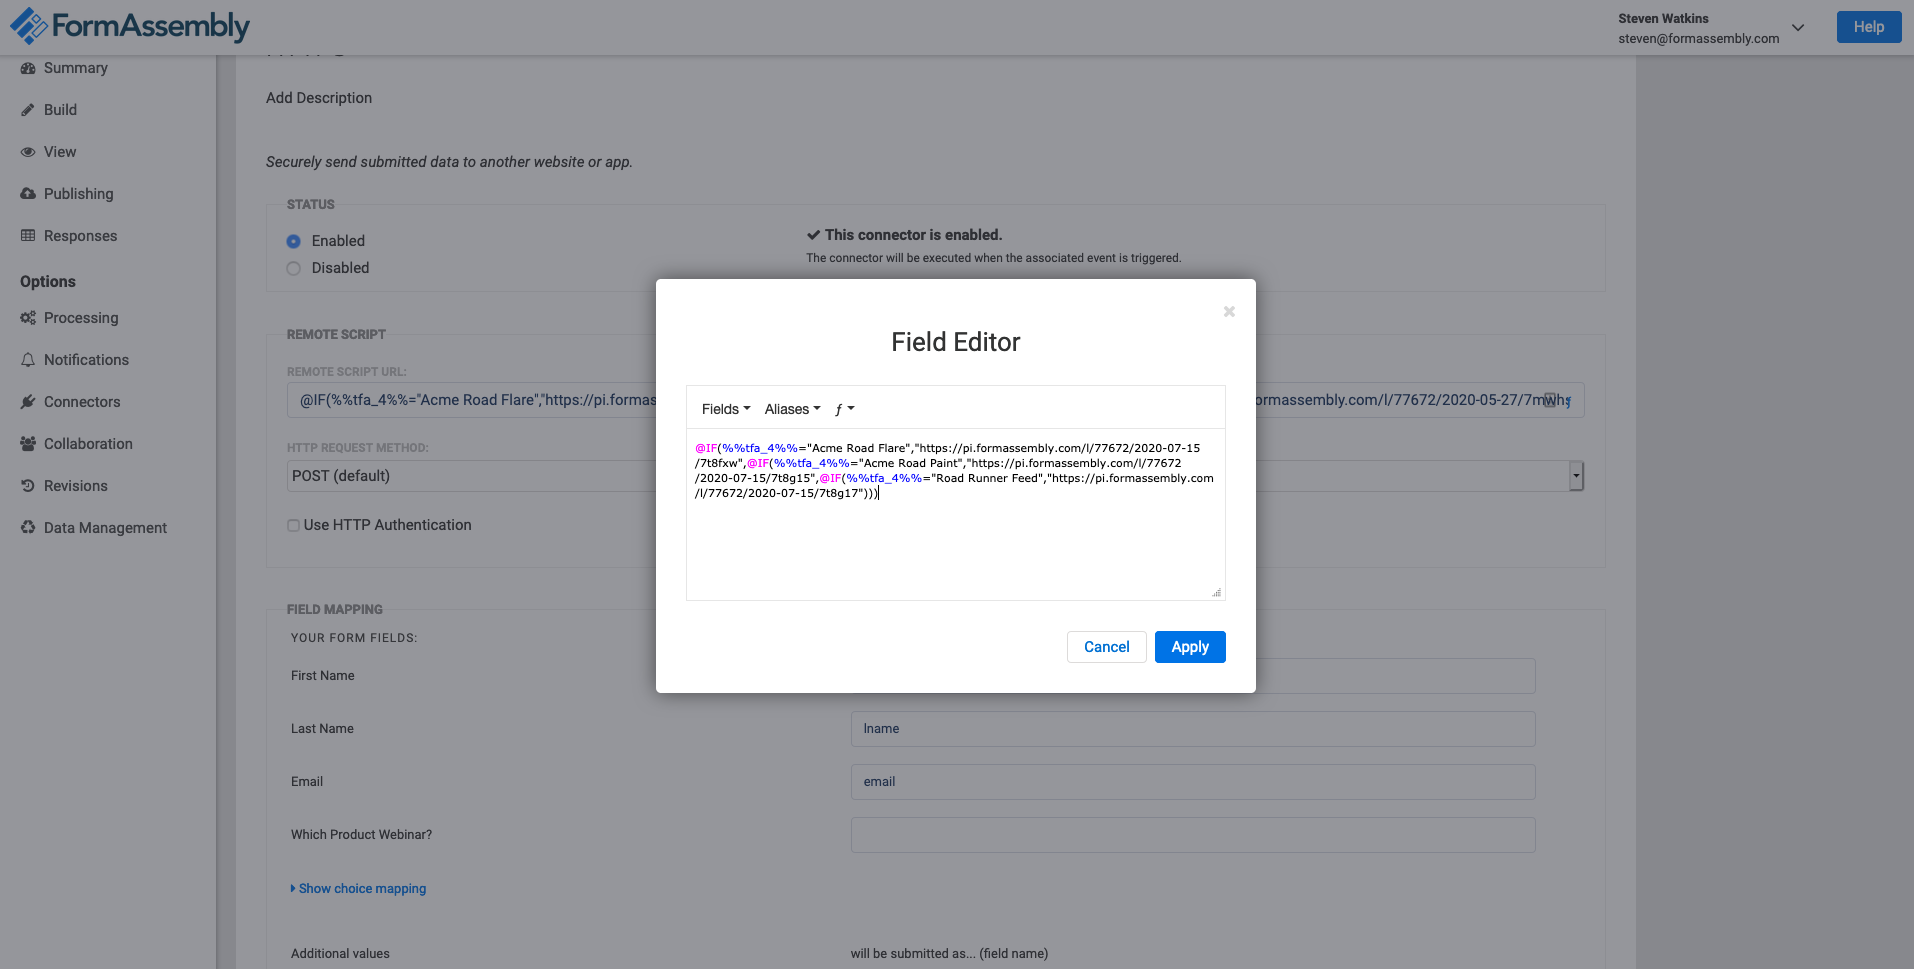
Task: Open the functions (ƒ) dropdown
Action: click(x=844, y=409)
